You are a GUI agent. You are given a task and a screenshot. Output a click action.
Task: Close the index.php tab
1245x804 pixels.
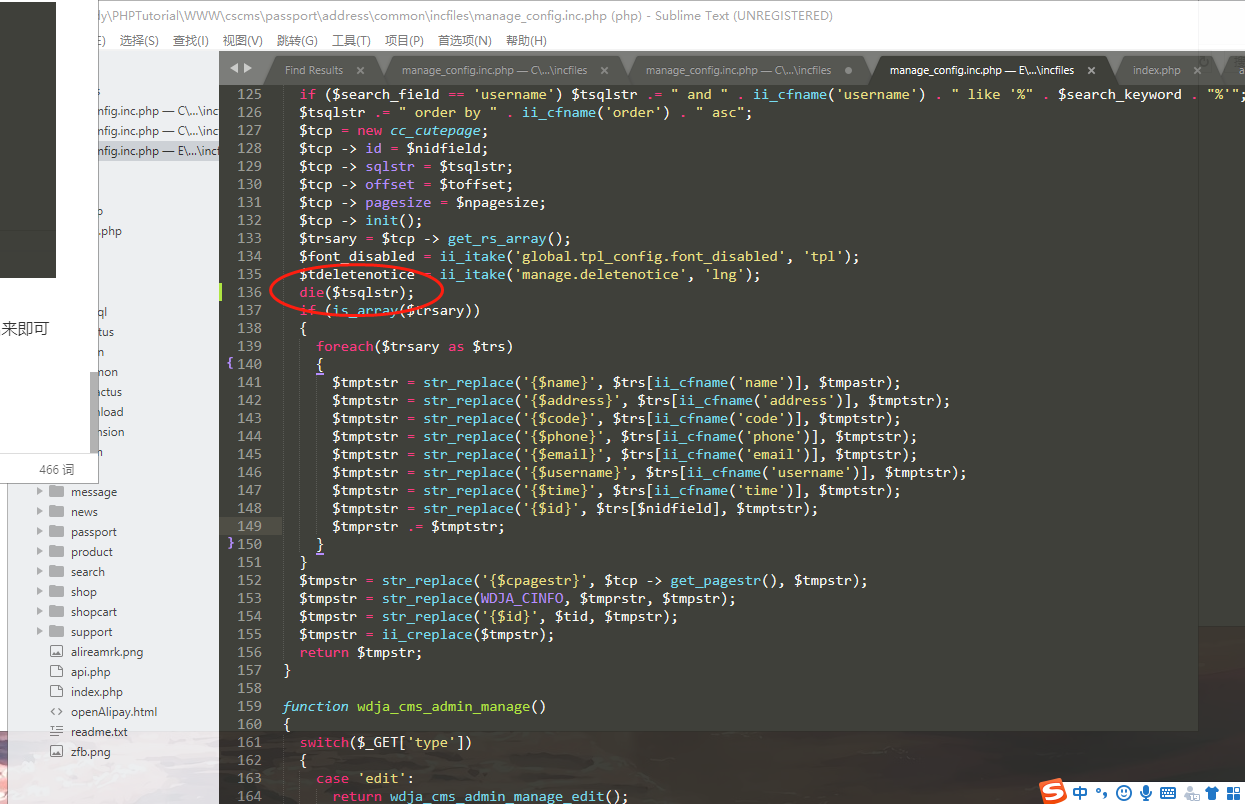pyautogui.click(x=1197, y=71)
